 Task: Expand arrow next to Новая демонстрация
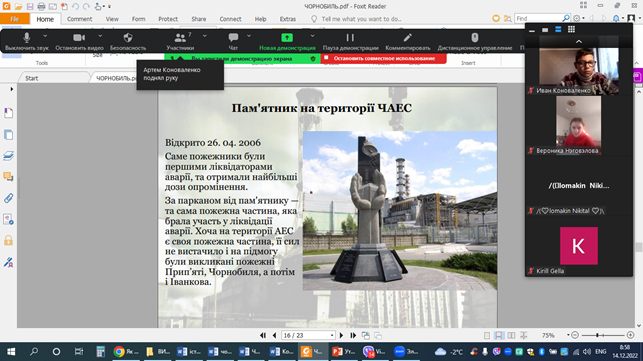(x=312, y=36)
